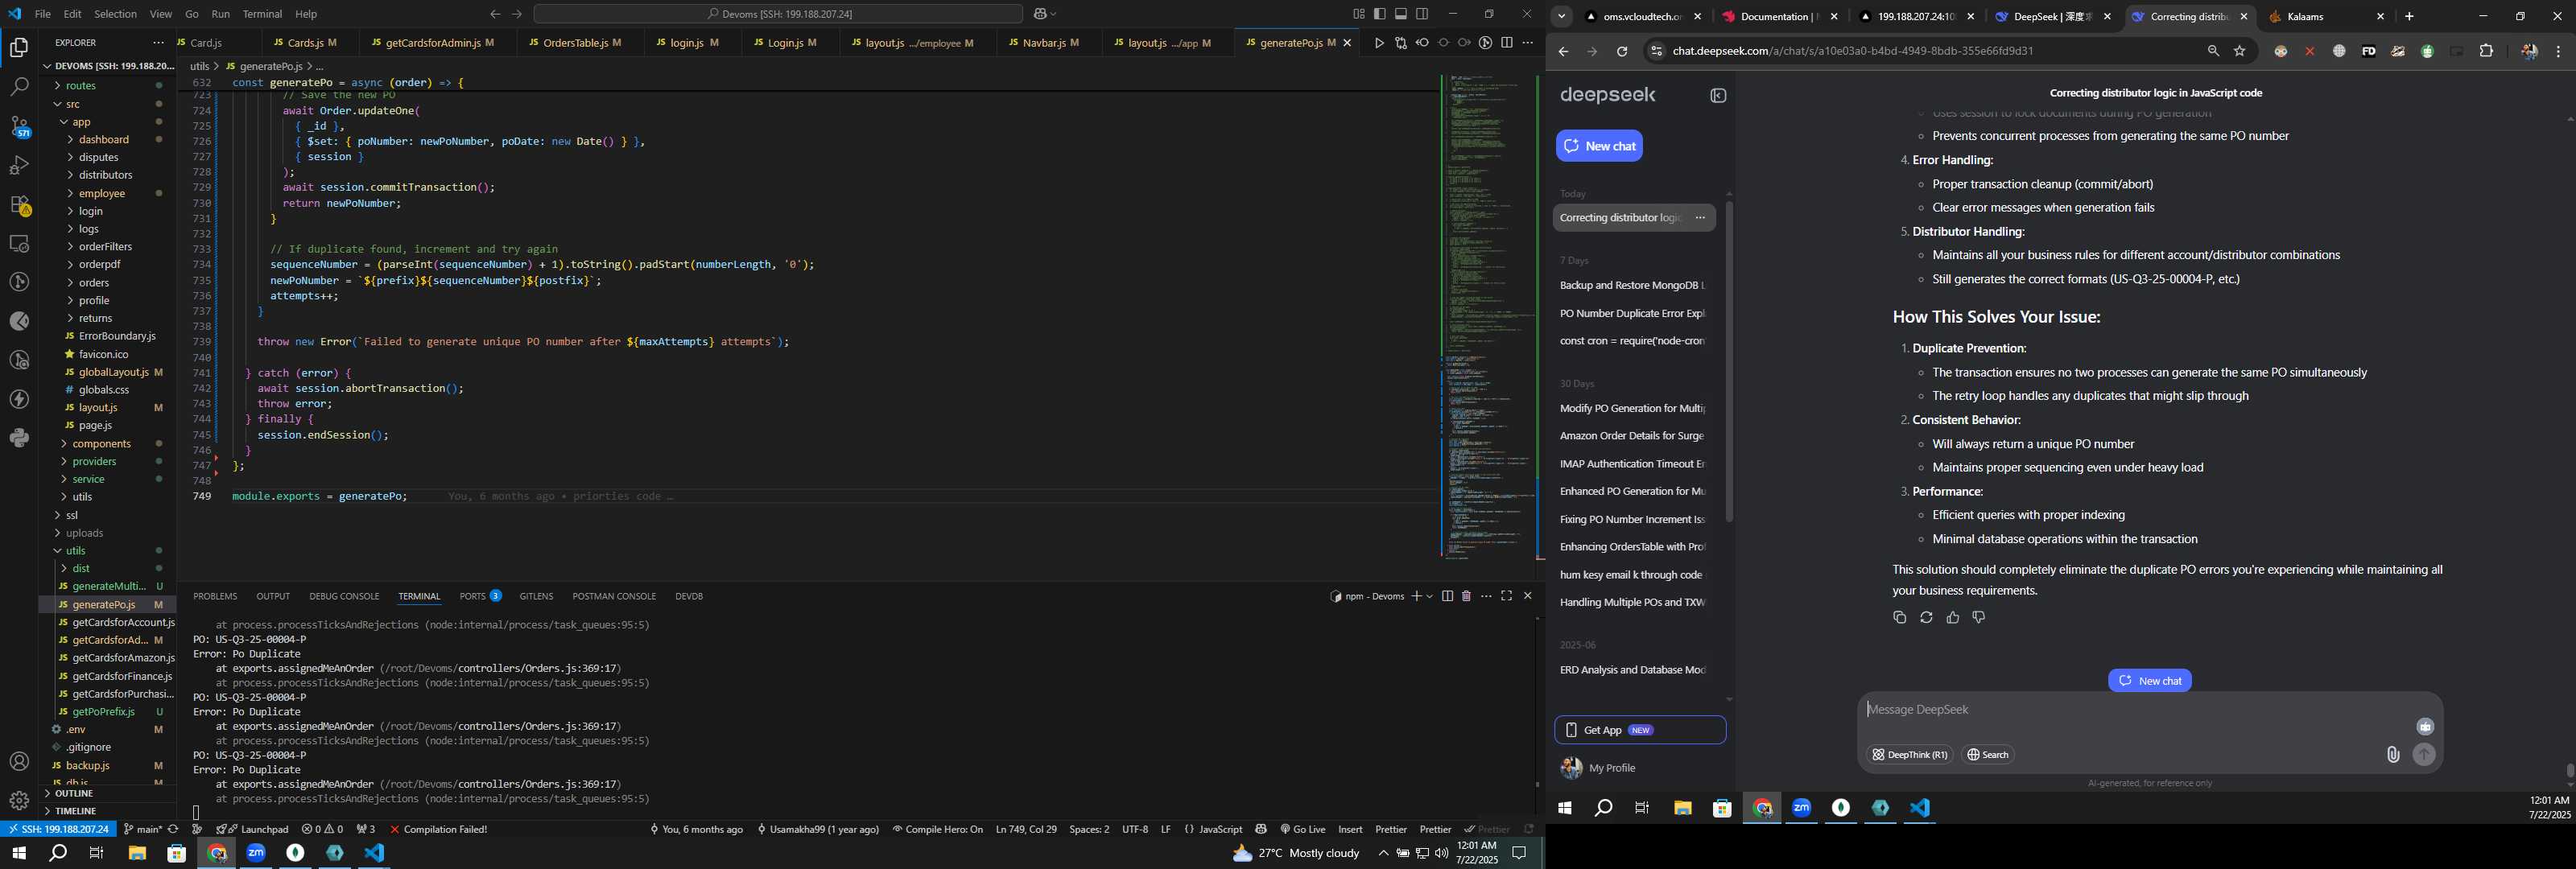This screenshot has width=2576, height=869.
Task: Open Python icon in VS Code activity bar
Action: click(19, 438)
